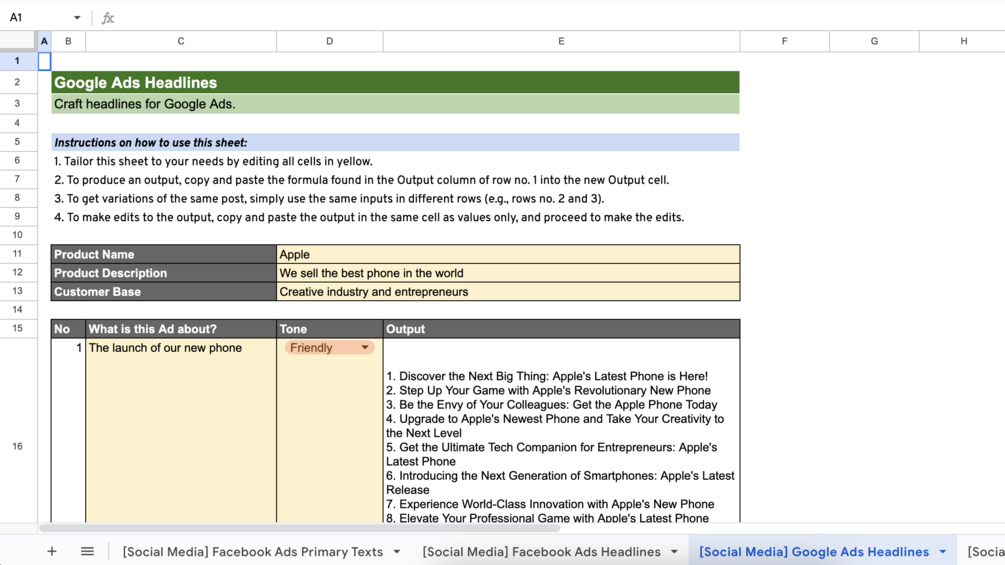Screen dimensions: 1005x565
Task: Select column F header
Action: pos(784,41)
